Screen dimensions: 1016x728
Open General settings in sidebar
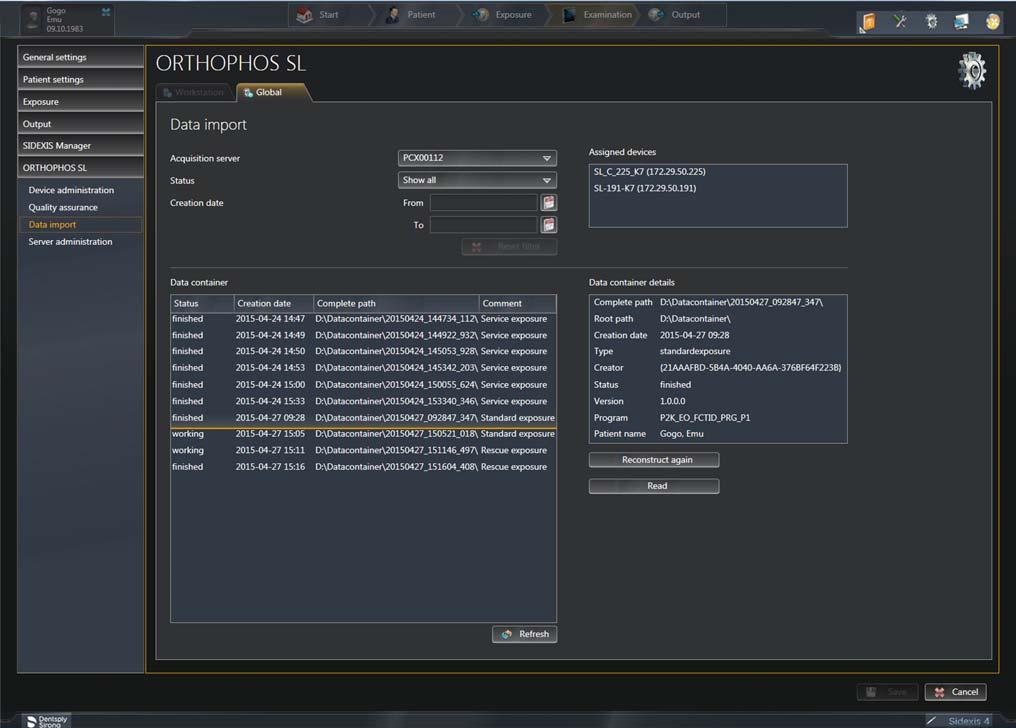tap(80, 57)
